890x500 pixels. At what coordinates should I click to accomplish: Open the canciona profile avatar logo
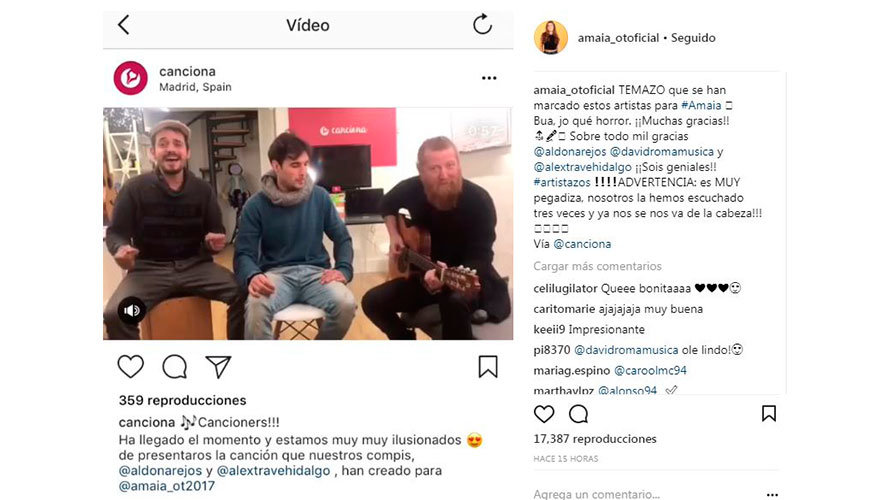point(131,78)
